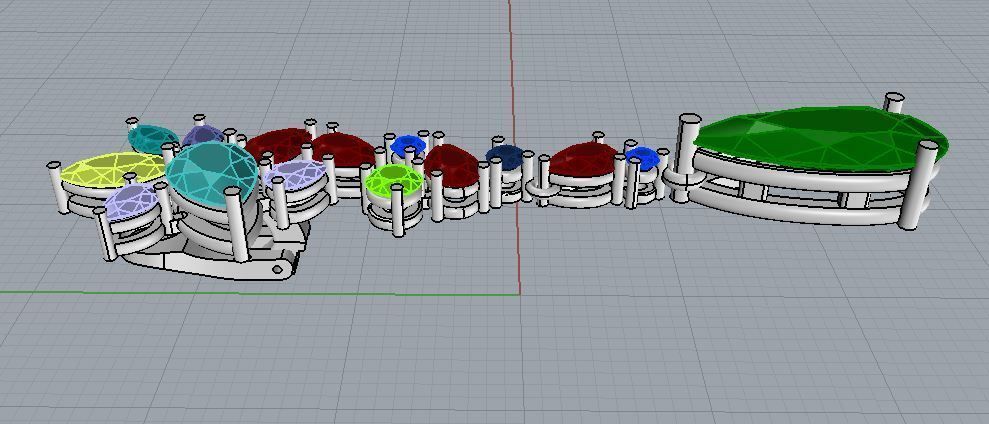Select the largest teal round gemstone

212,175
